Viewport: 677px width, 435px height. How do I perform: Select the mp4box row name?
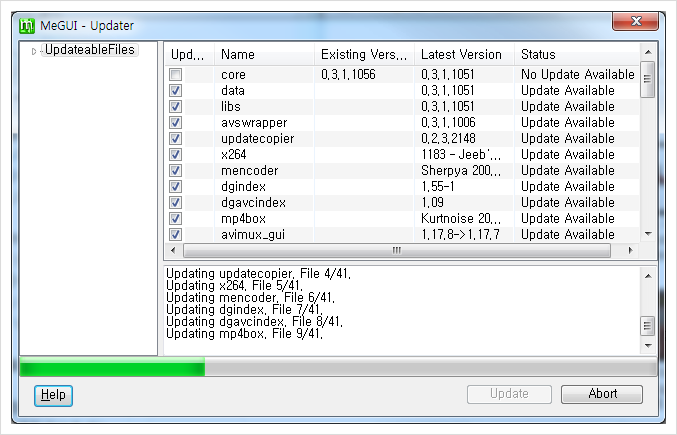(x=243, y=218)
